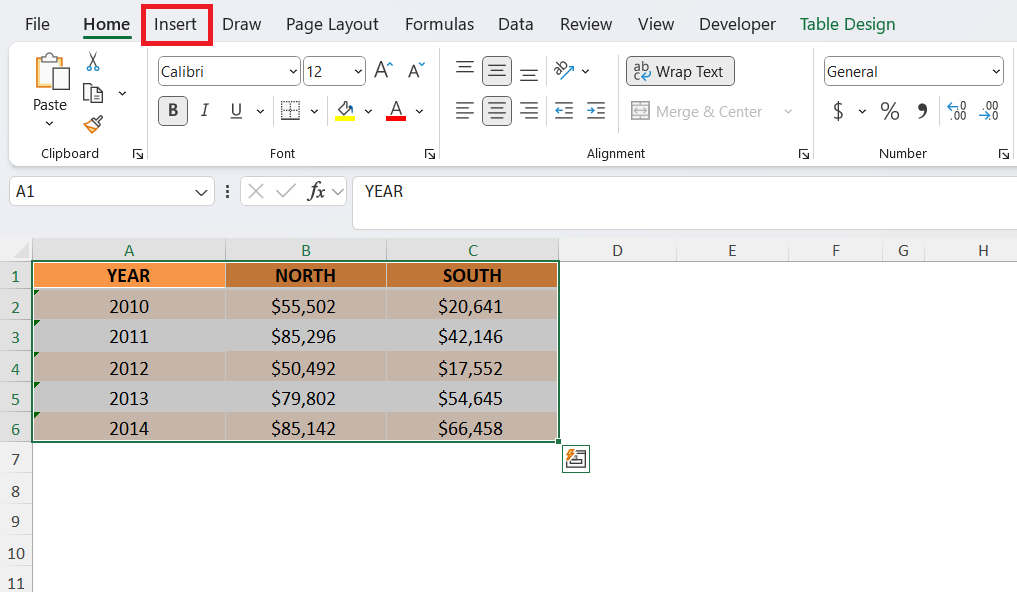Screen dimensions: 1017x592
Task: Apply the yellow Fill Color swatch
Action: 346,111
